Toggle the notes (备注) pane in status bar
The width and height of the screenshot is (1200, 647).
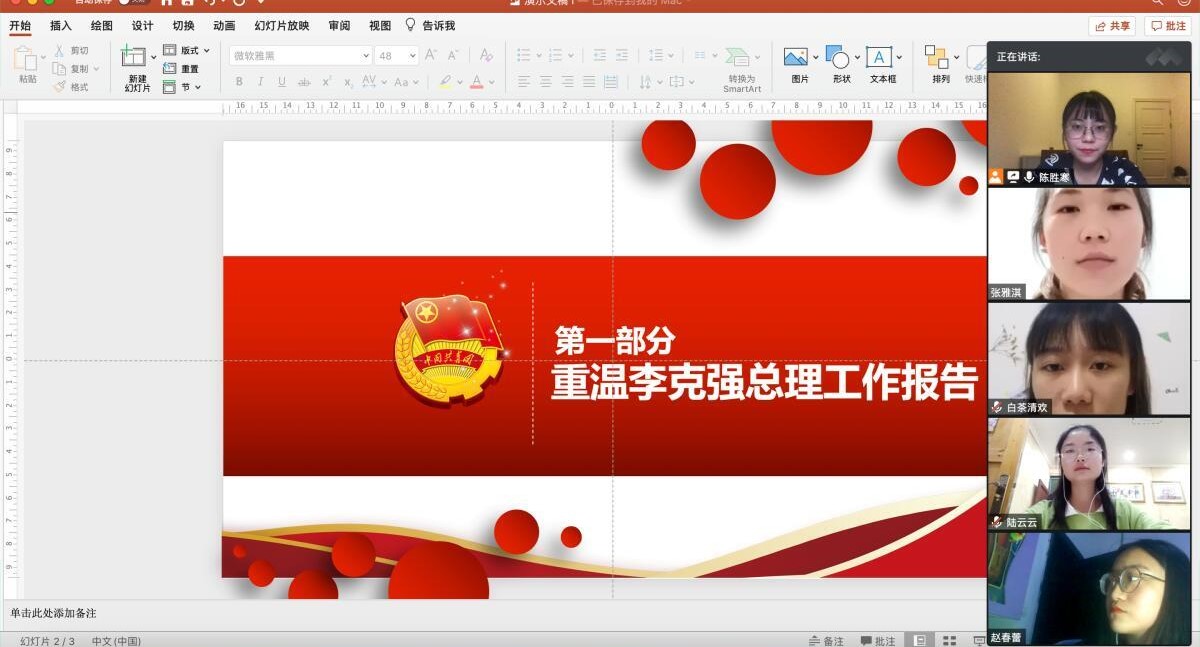(x=825, y=640)
